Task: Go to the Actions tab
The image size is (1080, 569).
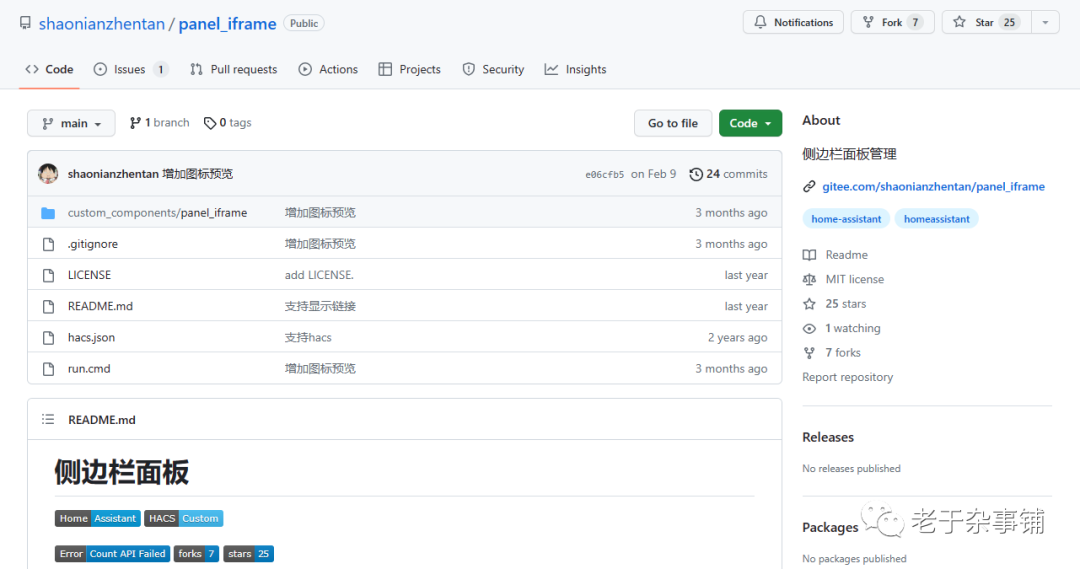Action: click(x=328, y=70)
